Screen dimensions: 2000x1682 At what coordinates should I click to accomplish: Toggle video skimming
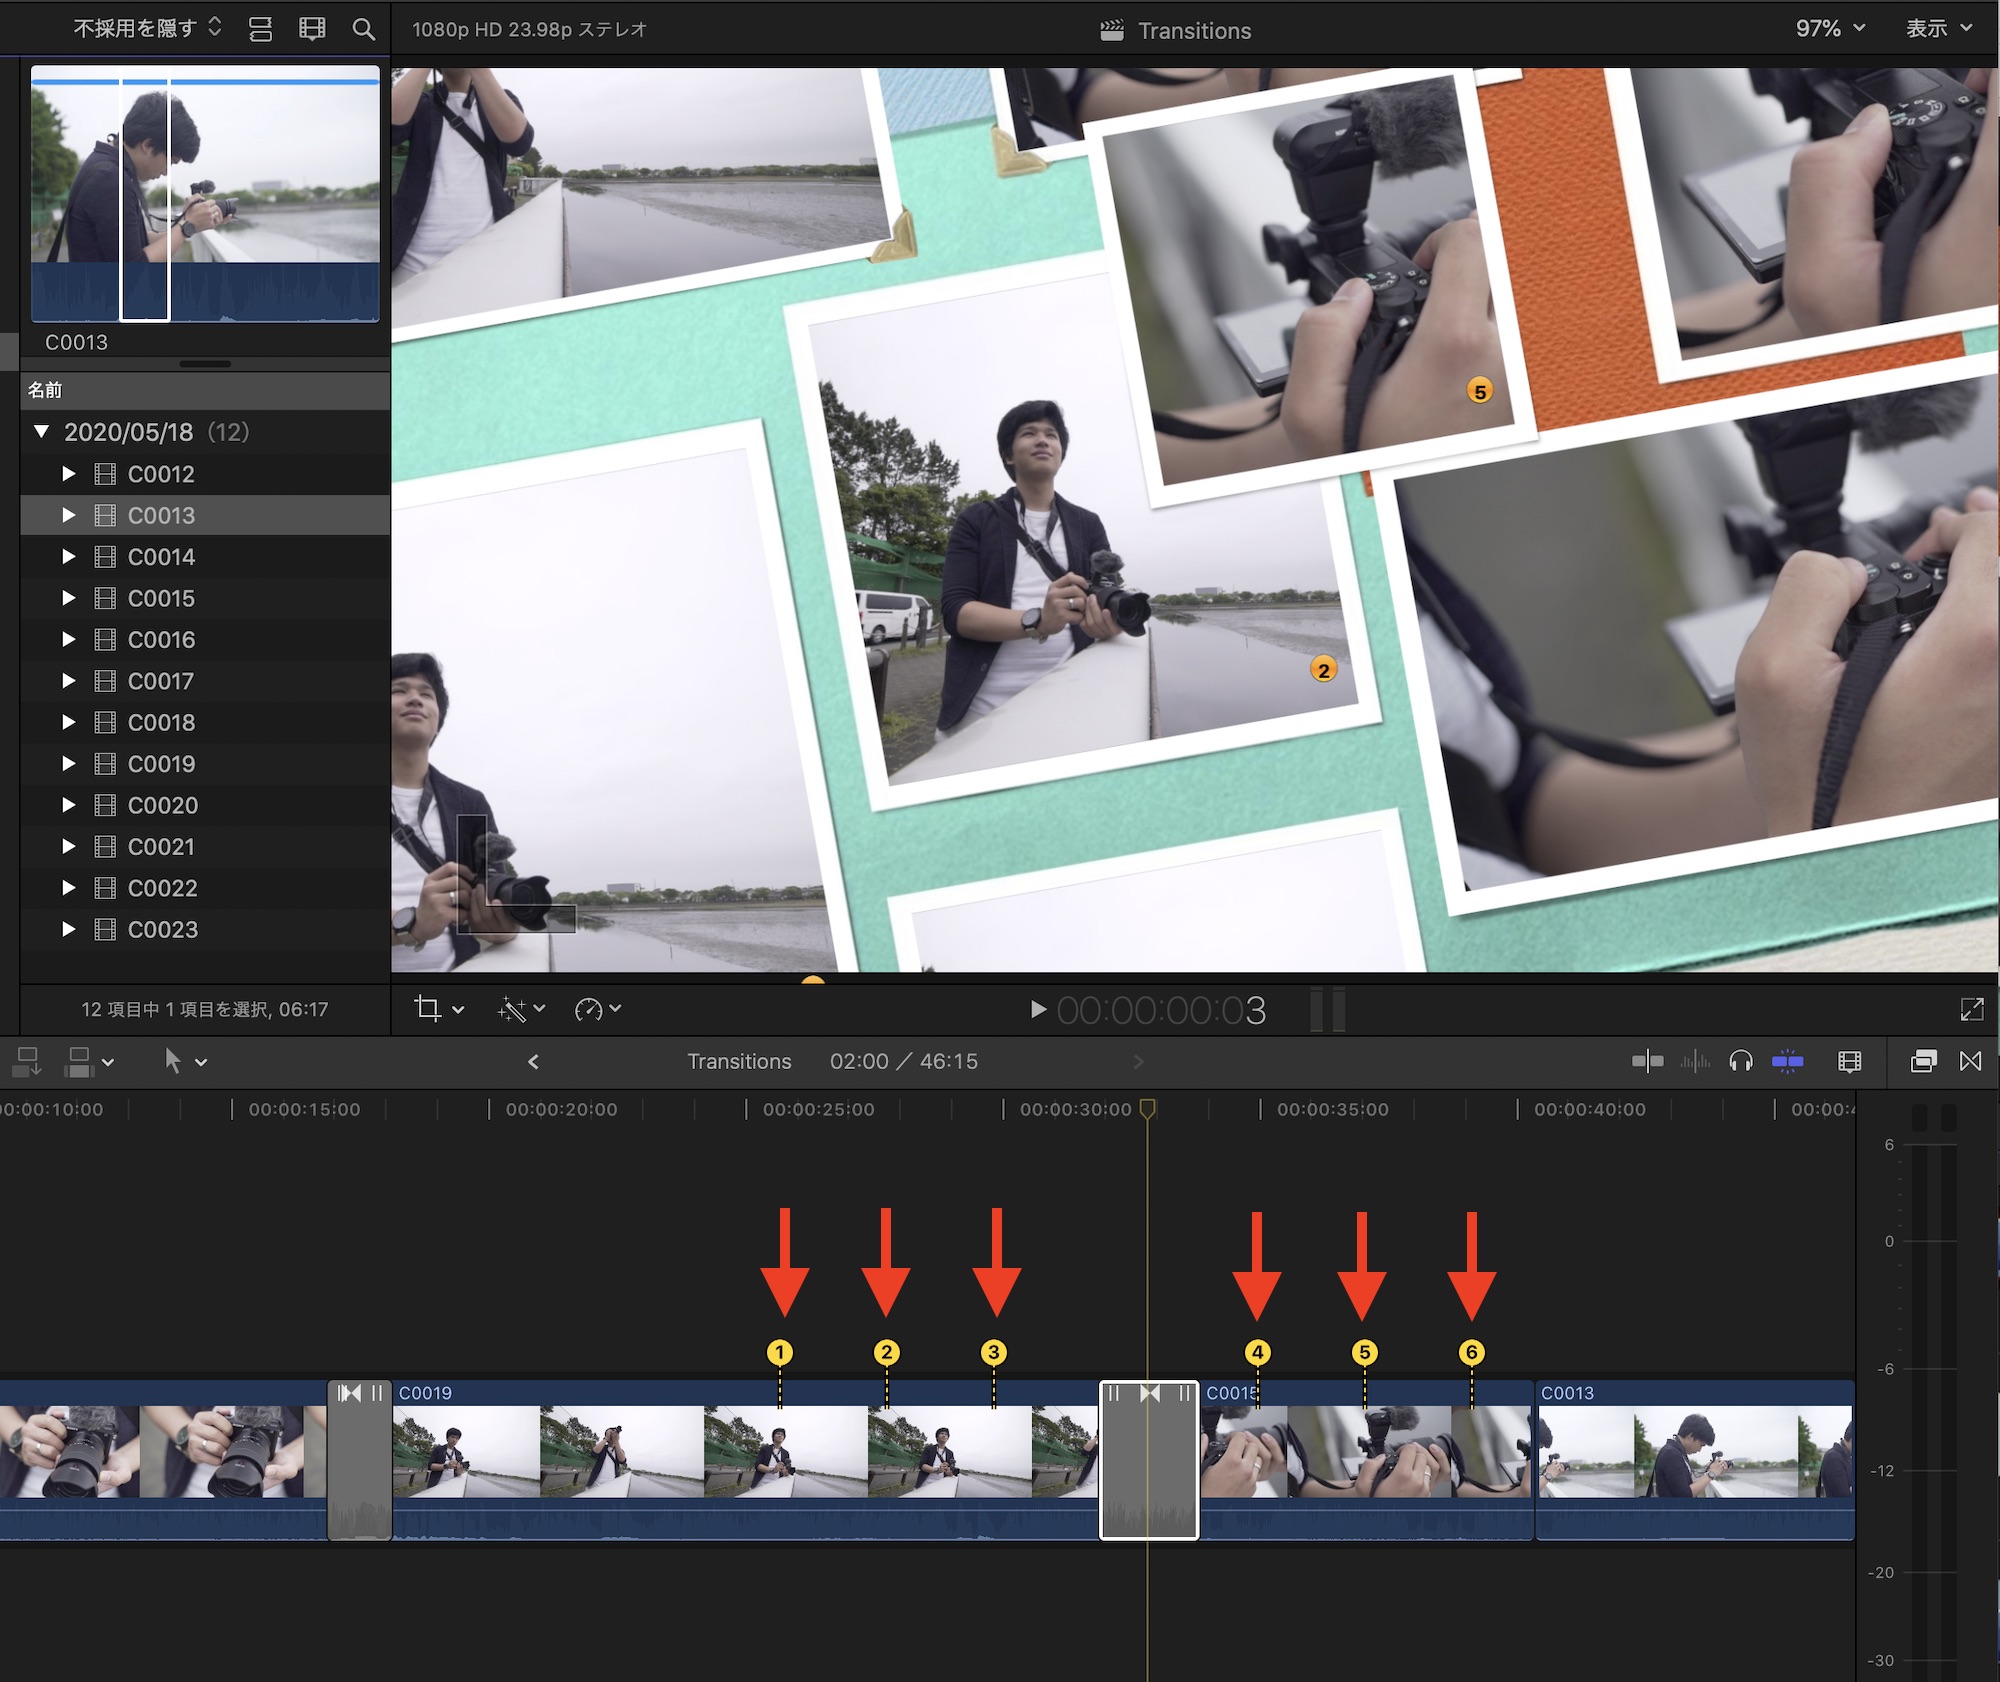(1647, 1061)
